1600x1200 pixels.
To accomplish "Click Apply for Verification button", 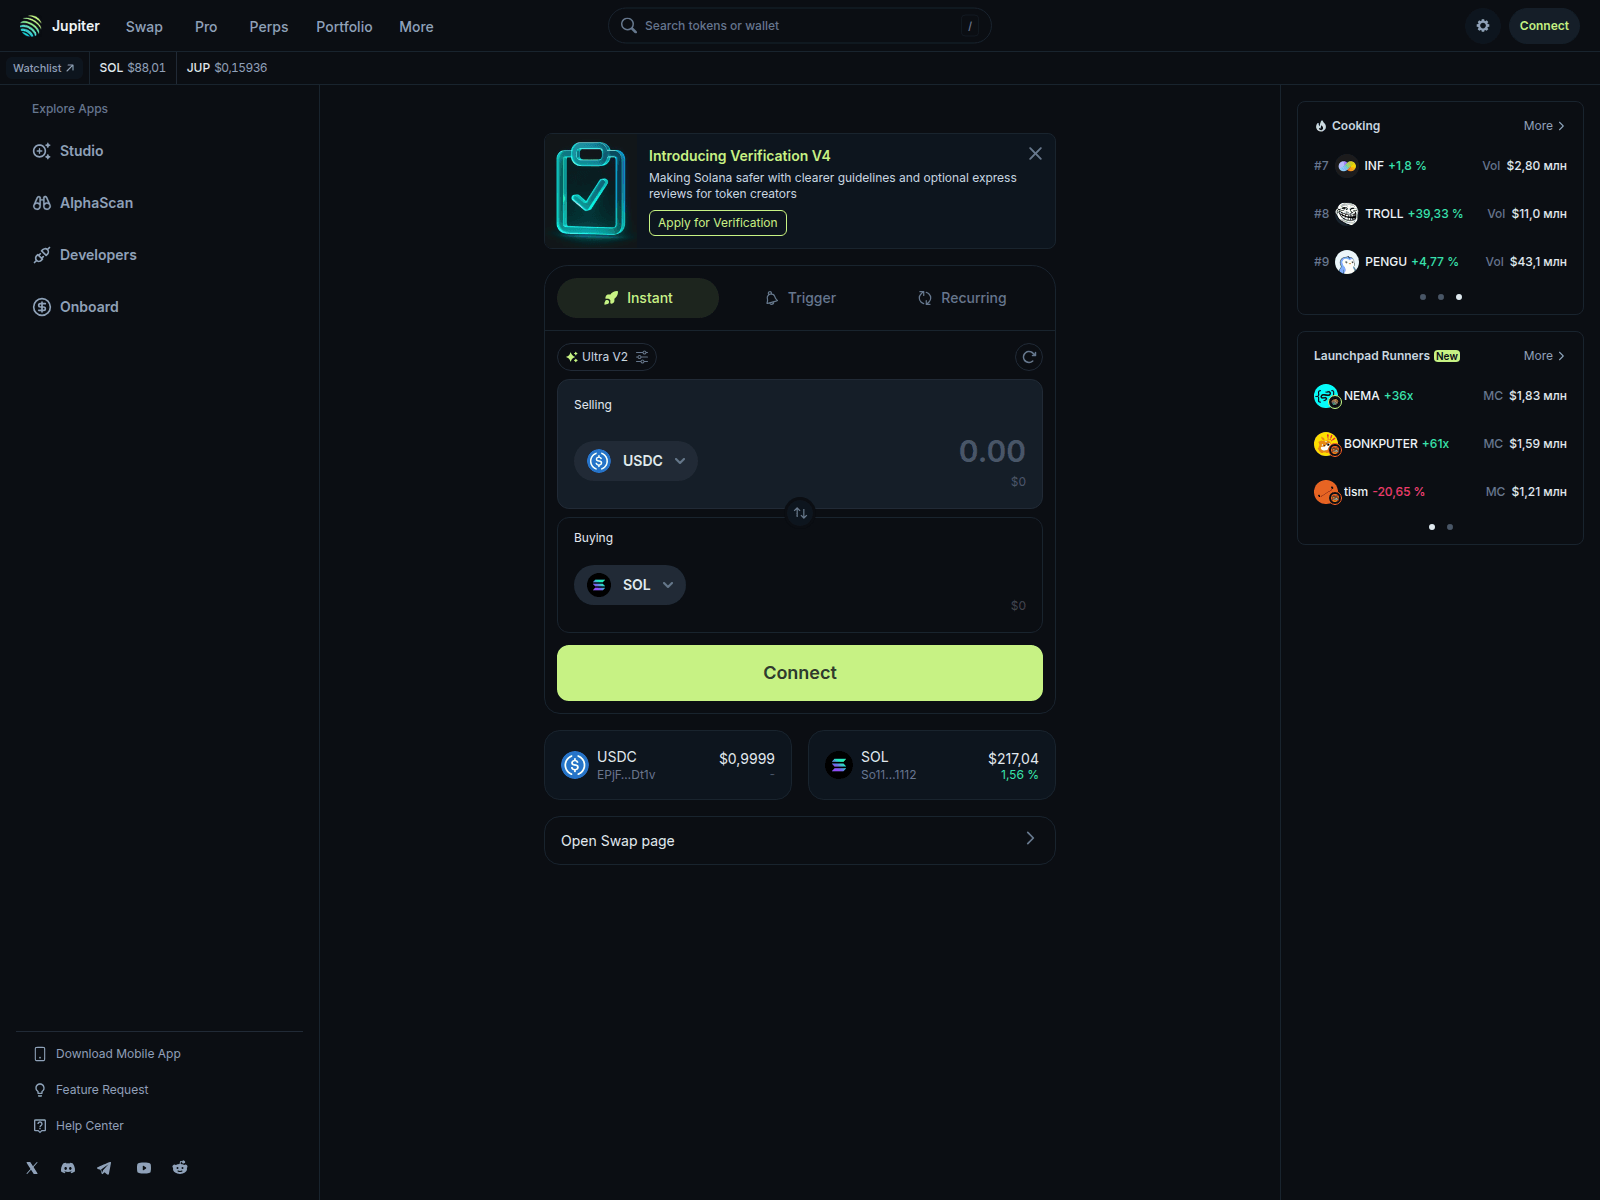I will [x=717, y=223].
